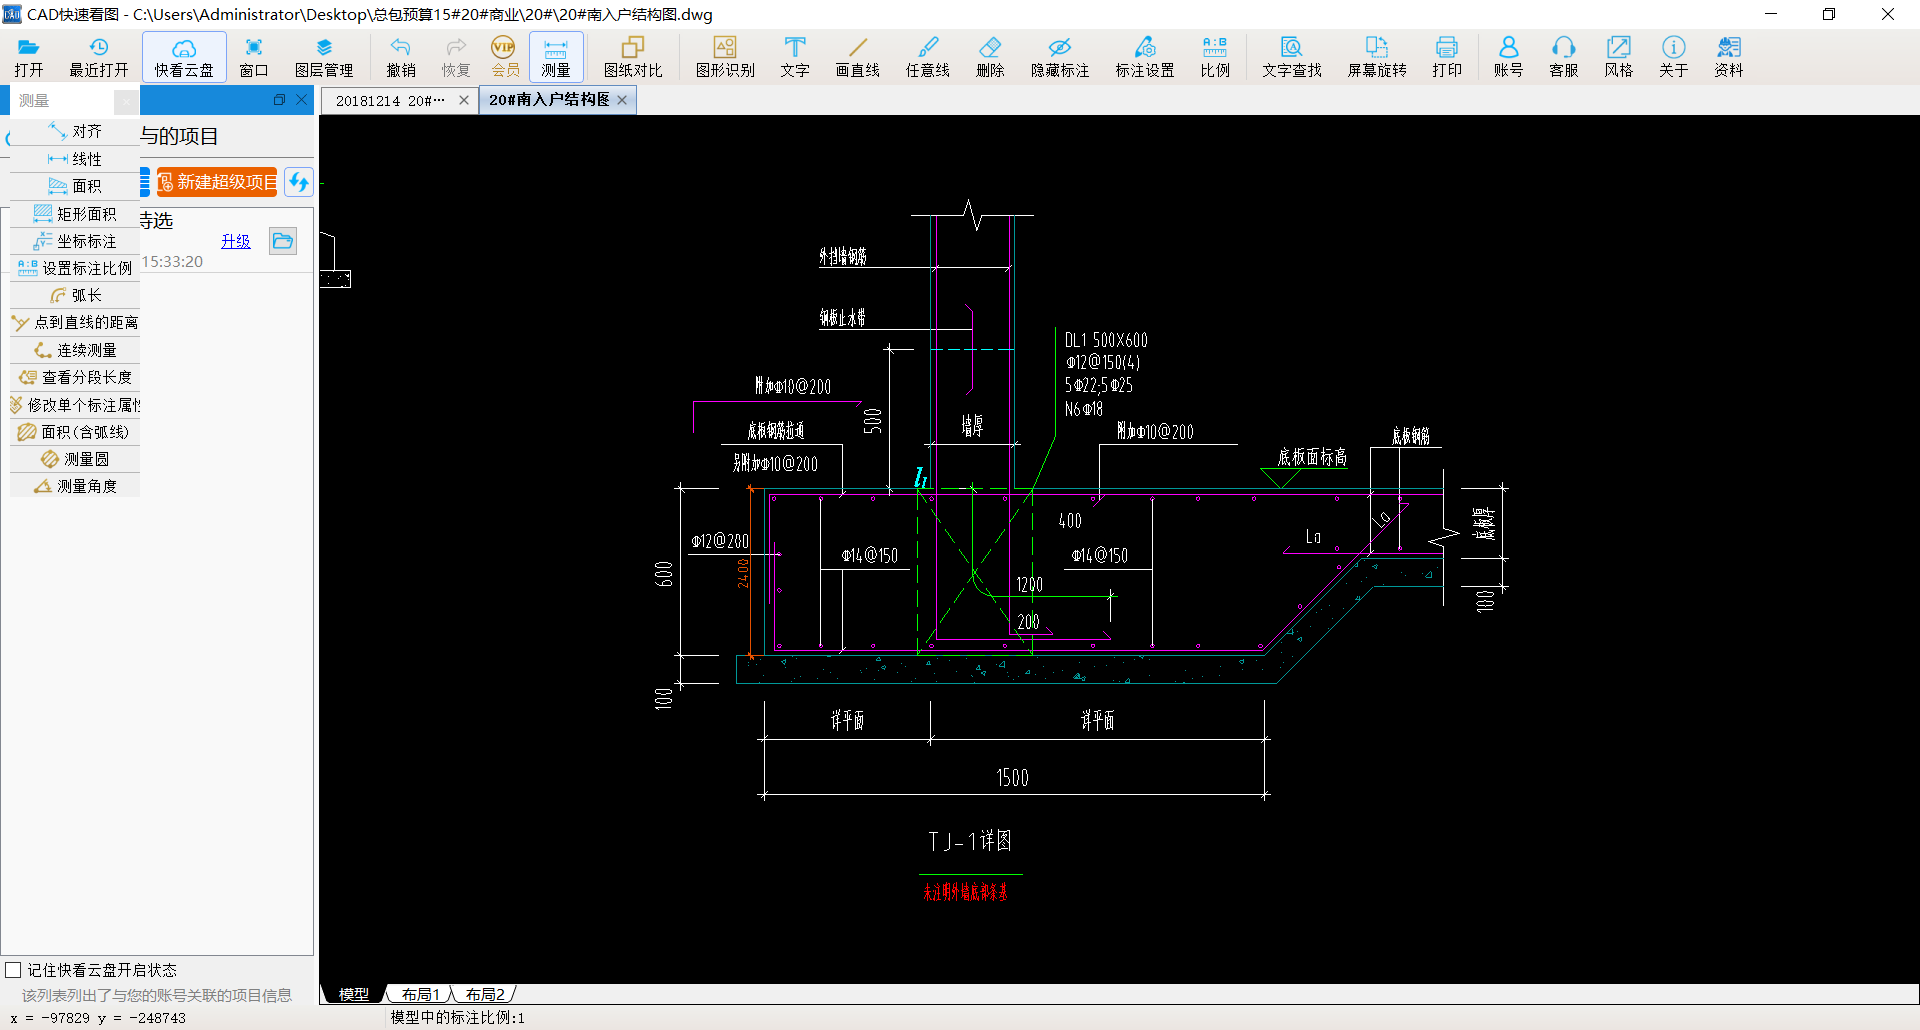1920x1030 pixels.
Task: Choose 点到直线的距离 measurement
Action: 75,322
